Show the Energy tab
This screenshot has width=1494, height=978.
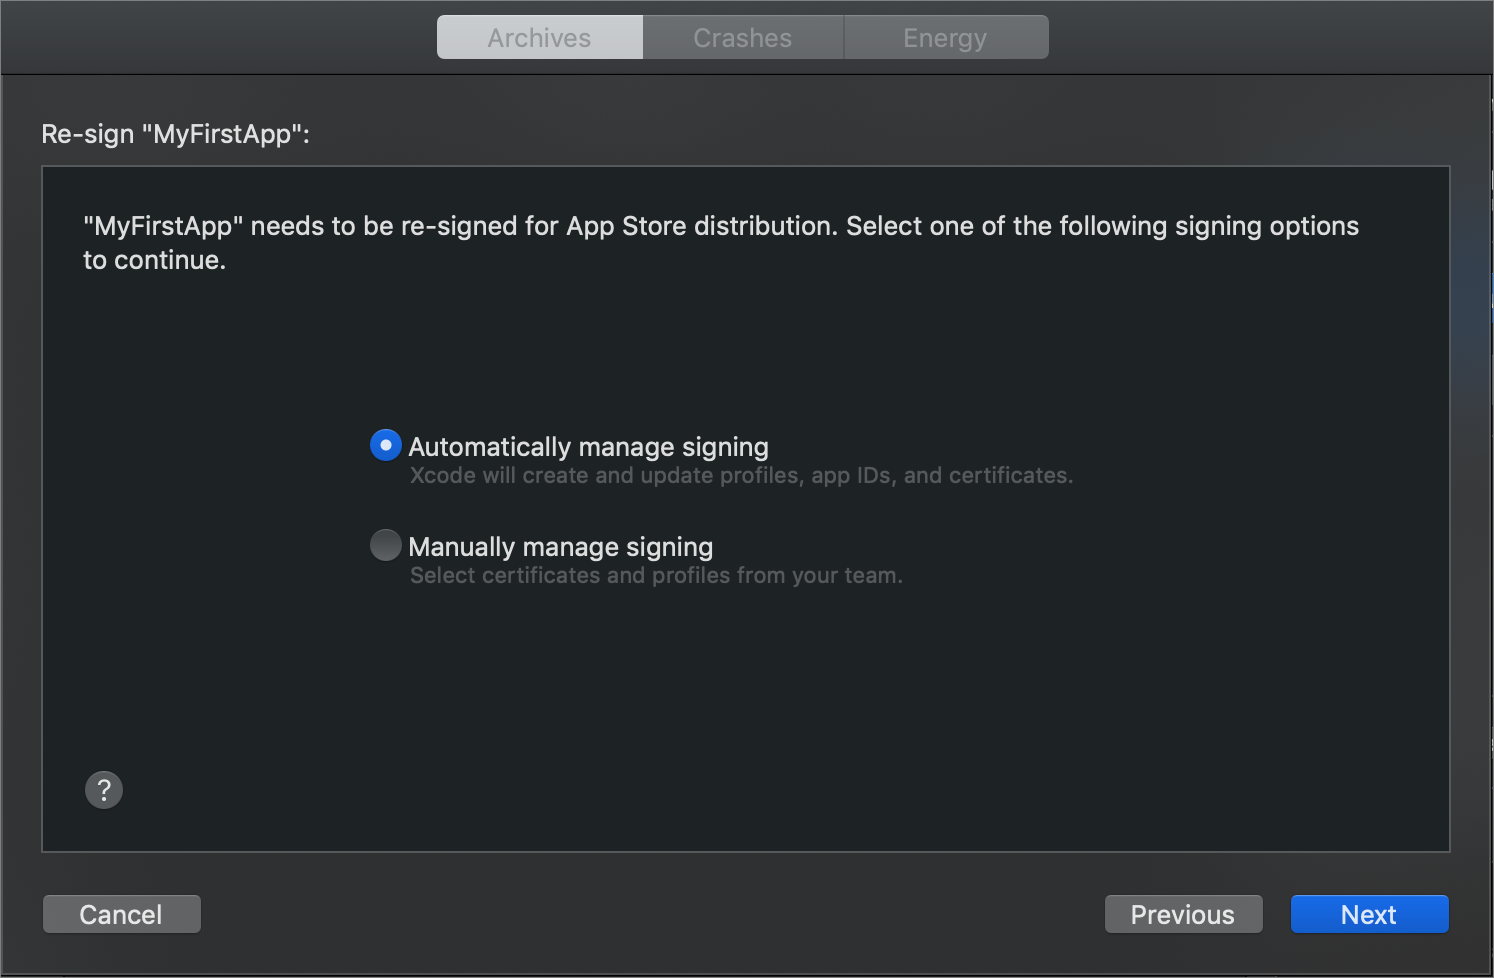[946, 37]
